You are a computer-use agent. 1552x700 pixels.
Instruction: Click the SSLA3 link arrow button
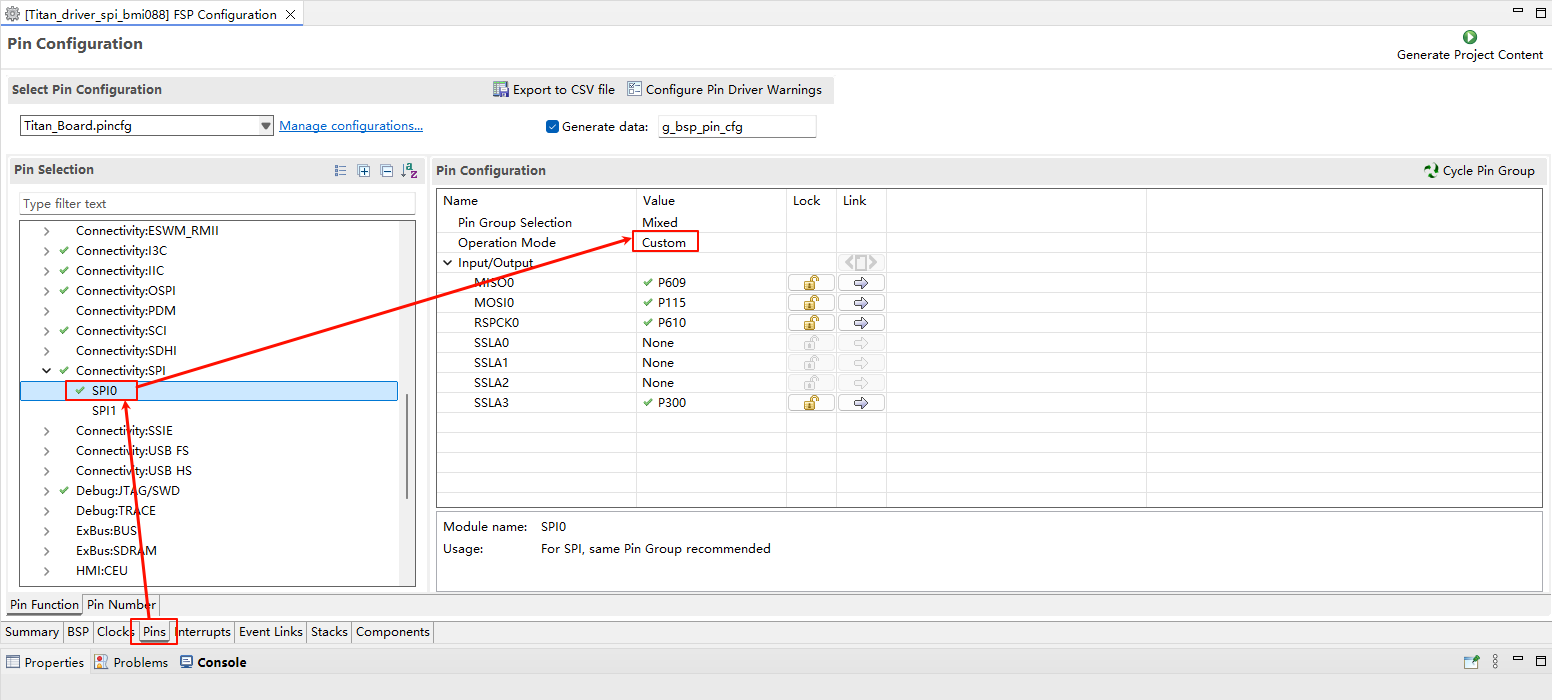tap(860, 403)
